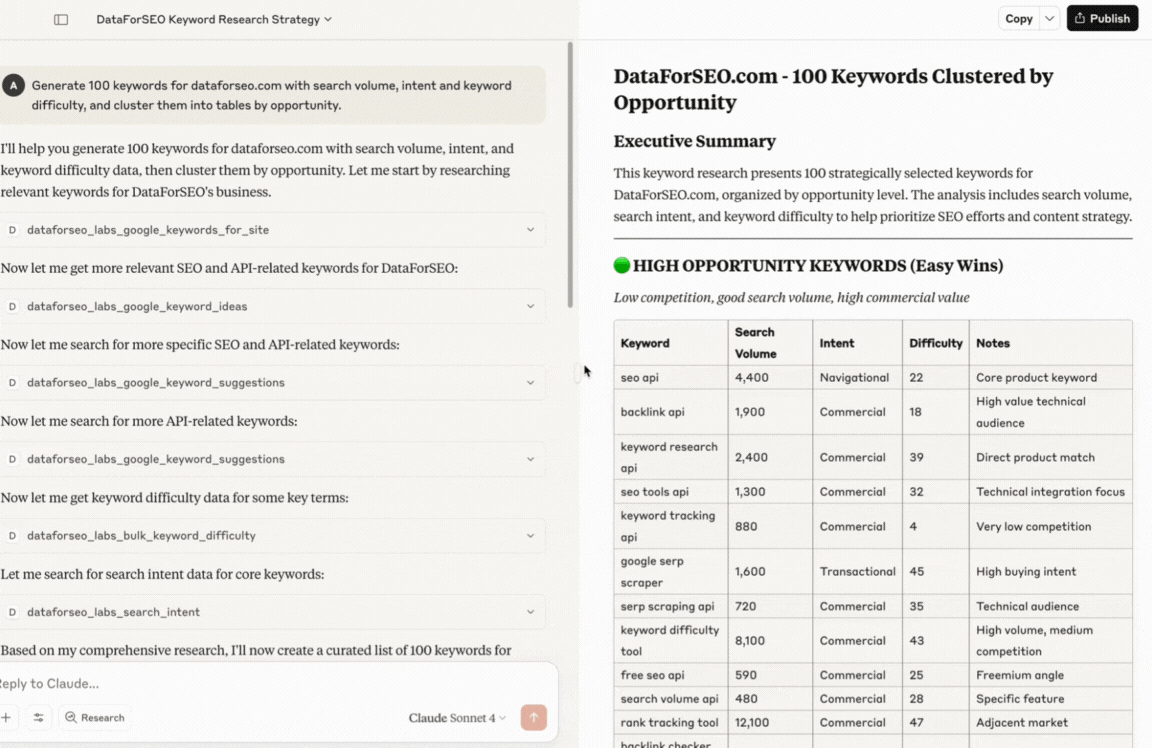Screen dimensions: 1152x748
Task: Click the user avatar 'A' icon
Action: [13, 86]
